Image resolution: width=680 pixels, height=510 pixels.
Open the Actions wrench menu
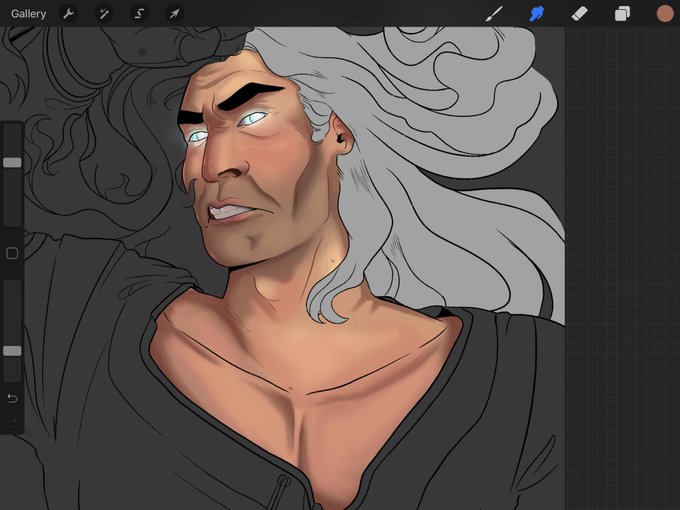click(69, 14)
